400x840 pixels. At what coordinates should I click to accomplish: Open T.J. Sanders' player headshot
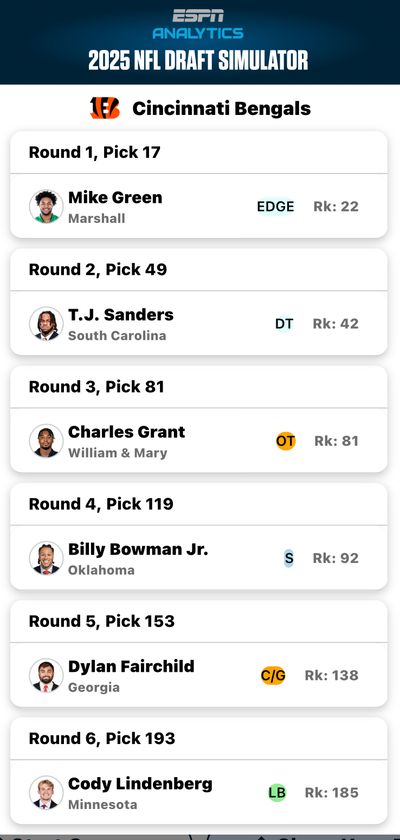coord(46,324)
